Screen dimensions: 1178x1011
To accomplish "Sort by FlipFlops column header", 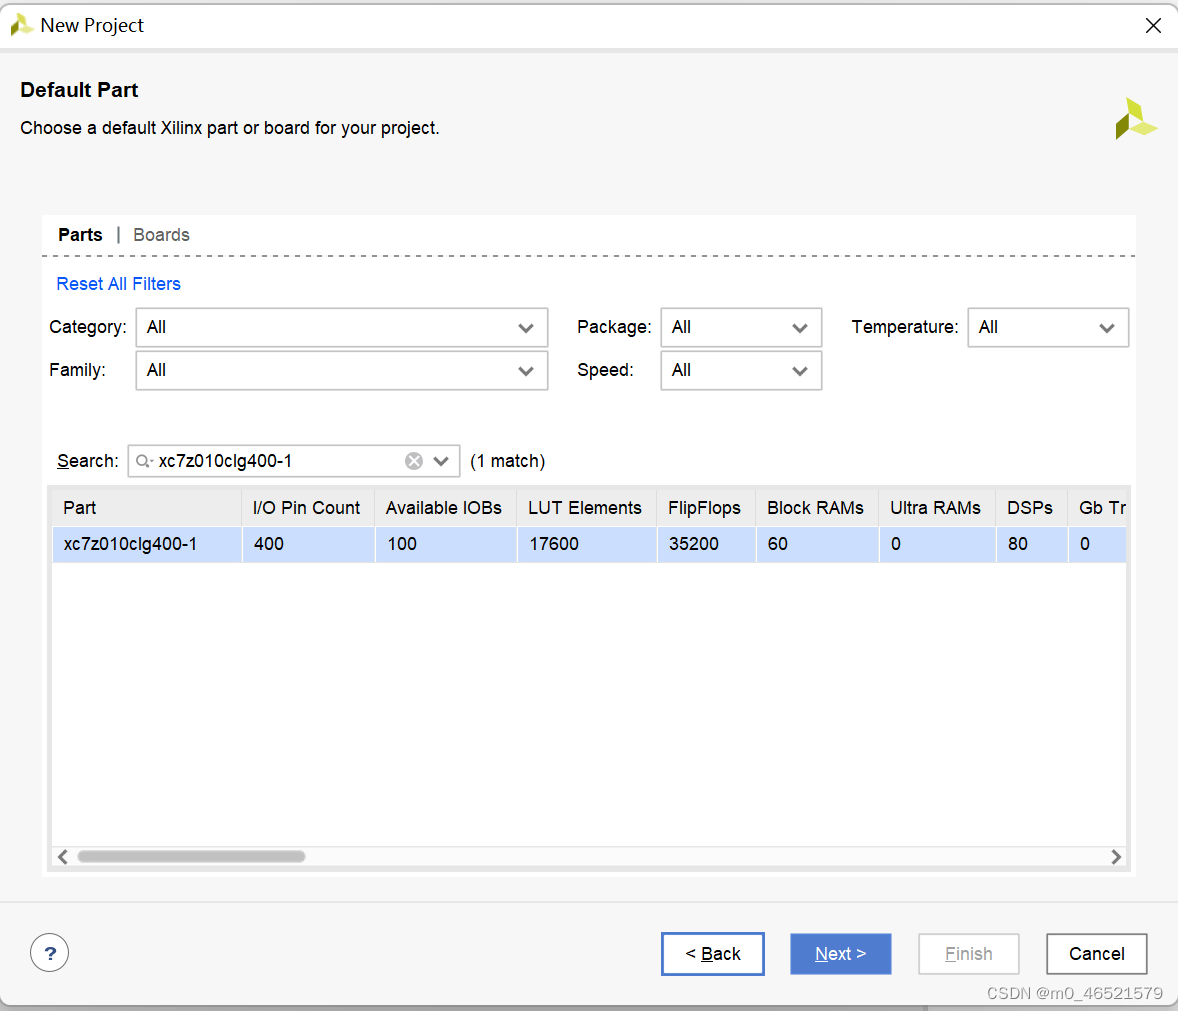I will point(706,508).
